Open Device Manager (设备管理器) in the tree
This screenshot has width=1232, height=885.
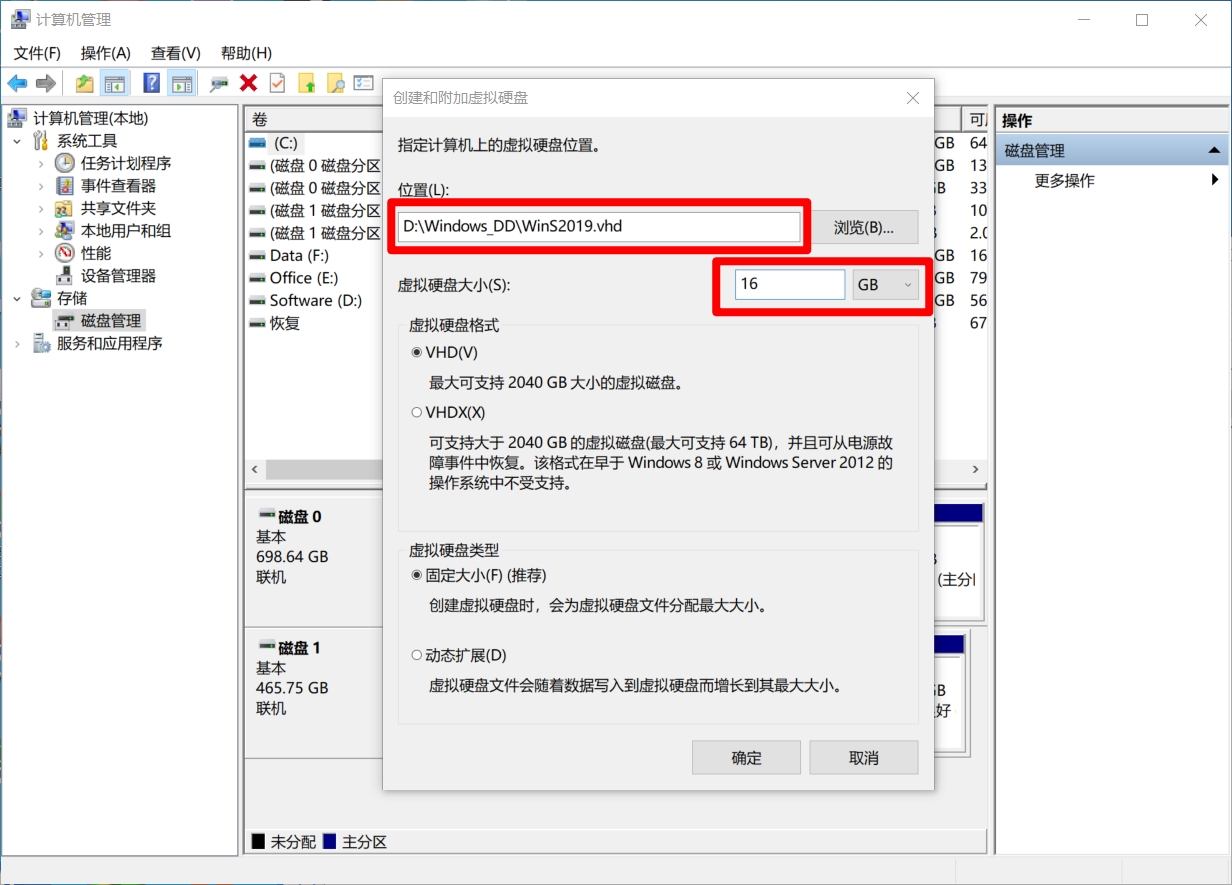point(118,276)
